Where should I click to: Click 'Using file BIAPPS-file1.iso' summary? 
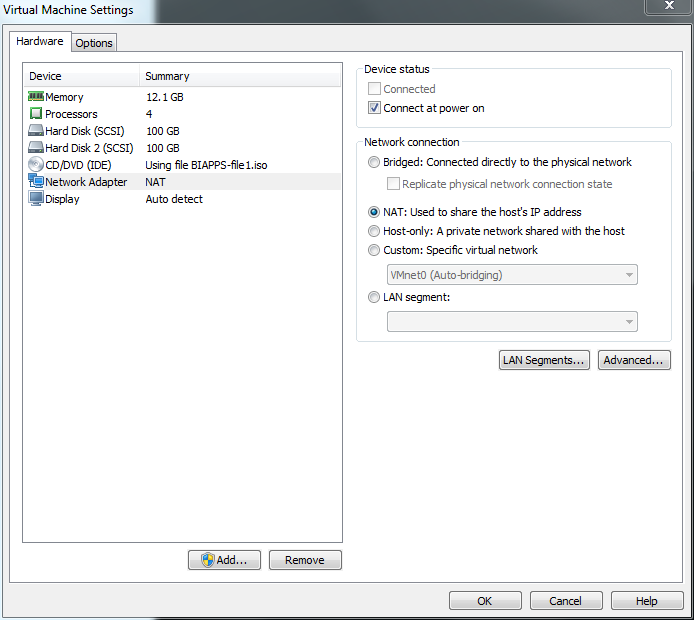point(206,165)
